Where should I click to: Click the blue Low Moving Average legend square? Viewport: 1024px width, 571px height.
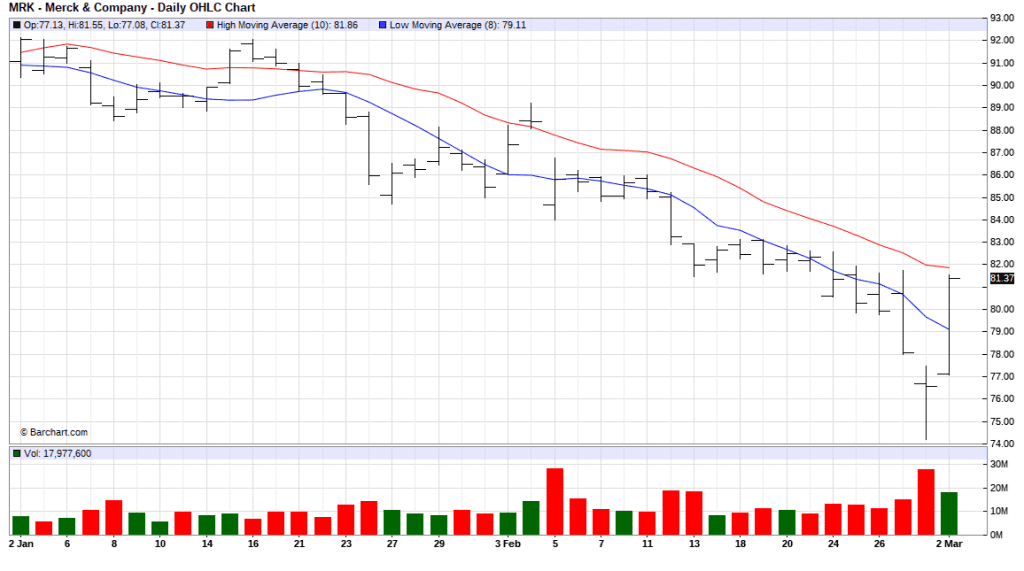coord(383,23)
